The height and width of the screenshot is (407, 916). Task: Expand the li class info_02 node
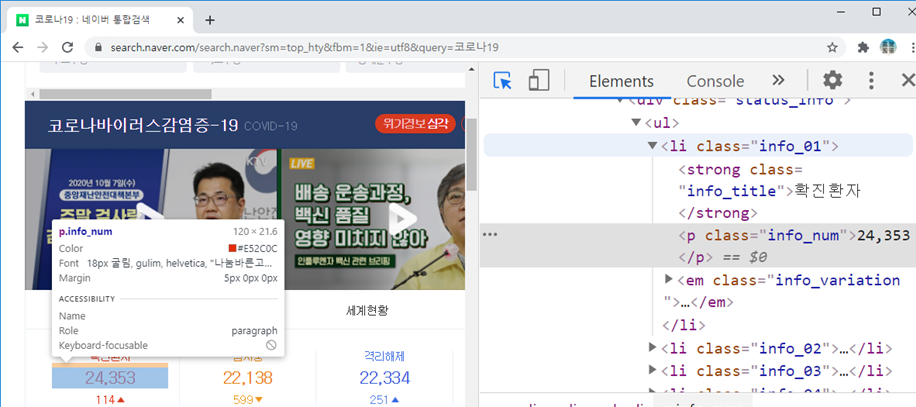tap(653, 348)
